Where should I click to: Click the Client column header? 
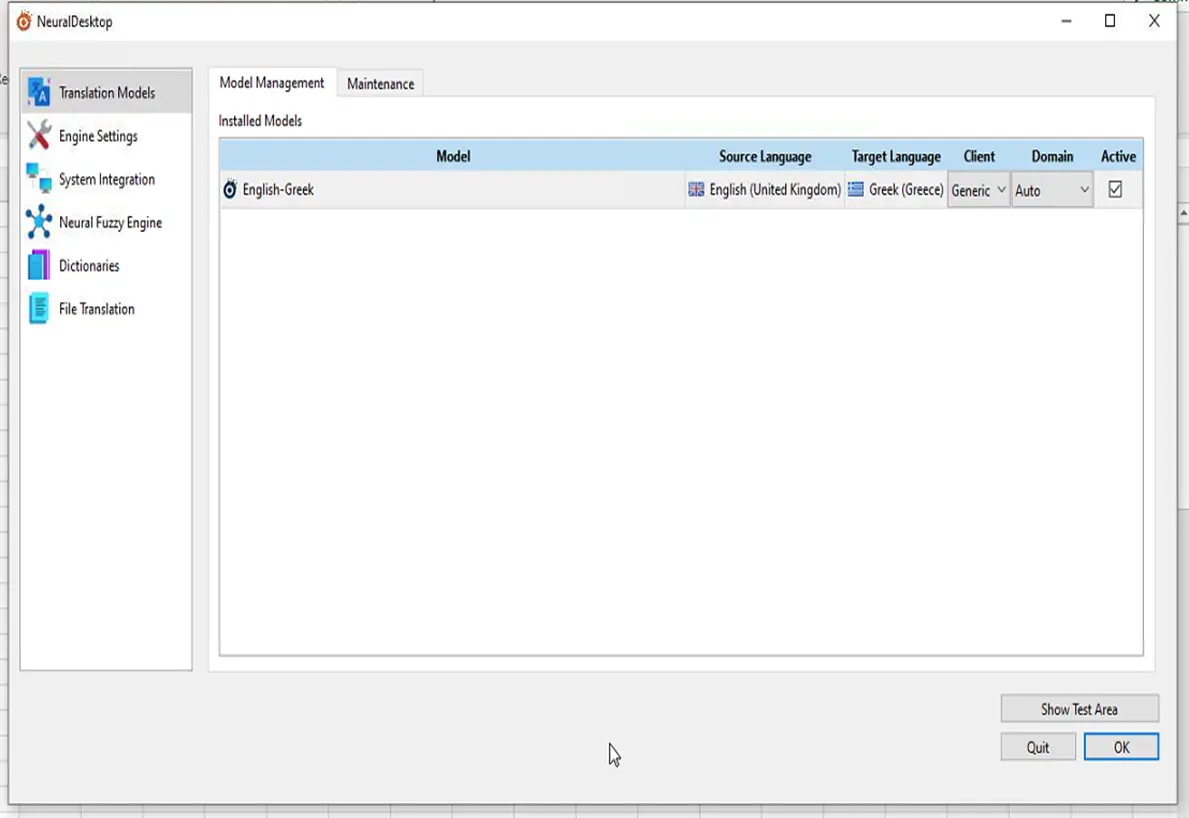pyautogui.click(x=979, y=156)
